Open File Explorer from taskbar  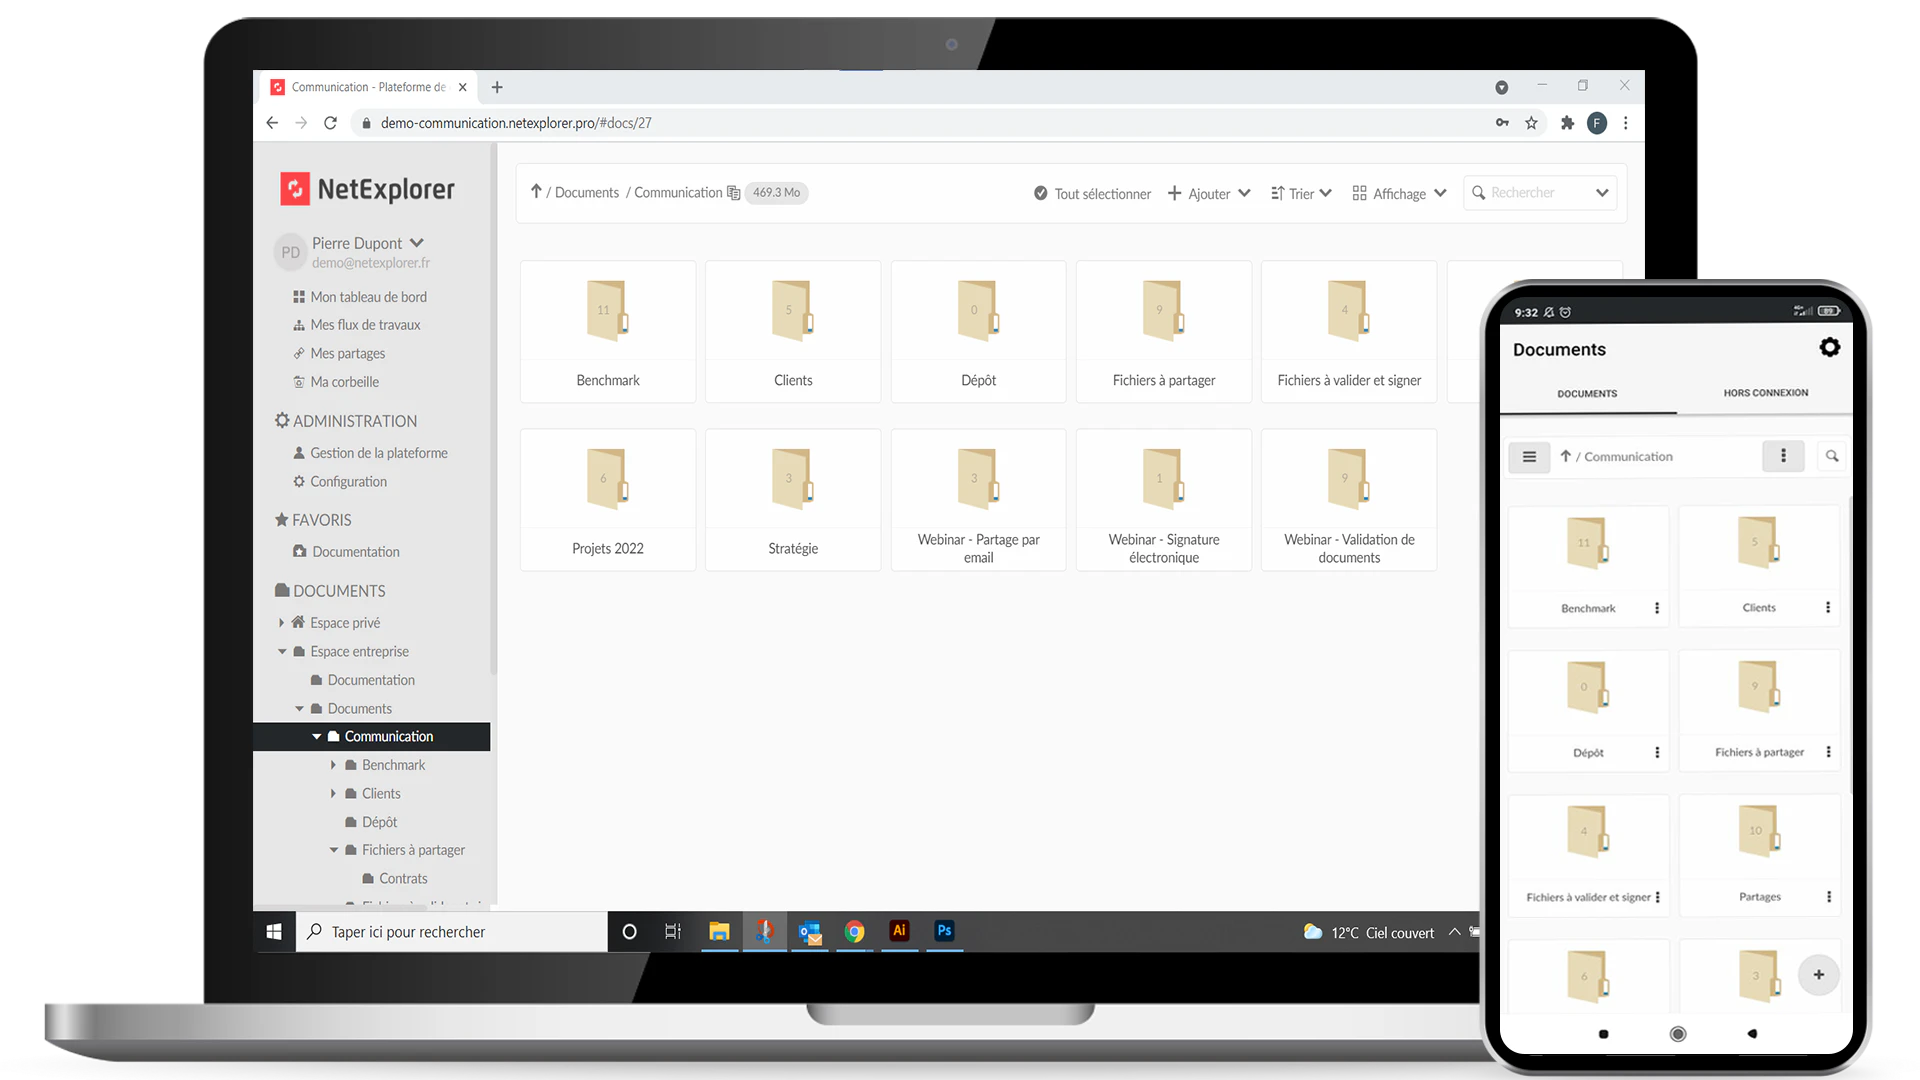(719, 932)
